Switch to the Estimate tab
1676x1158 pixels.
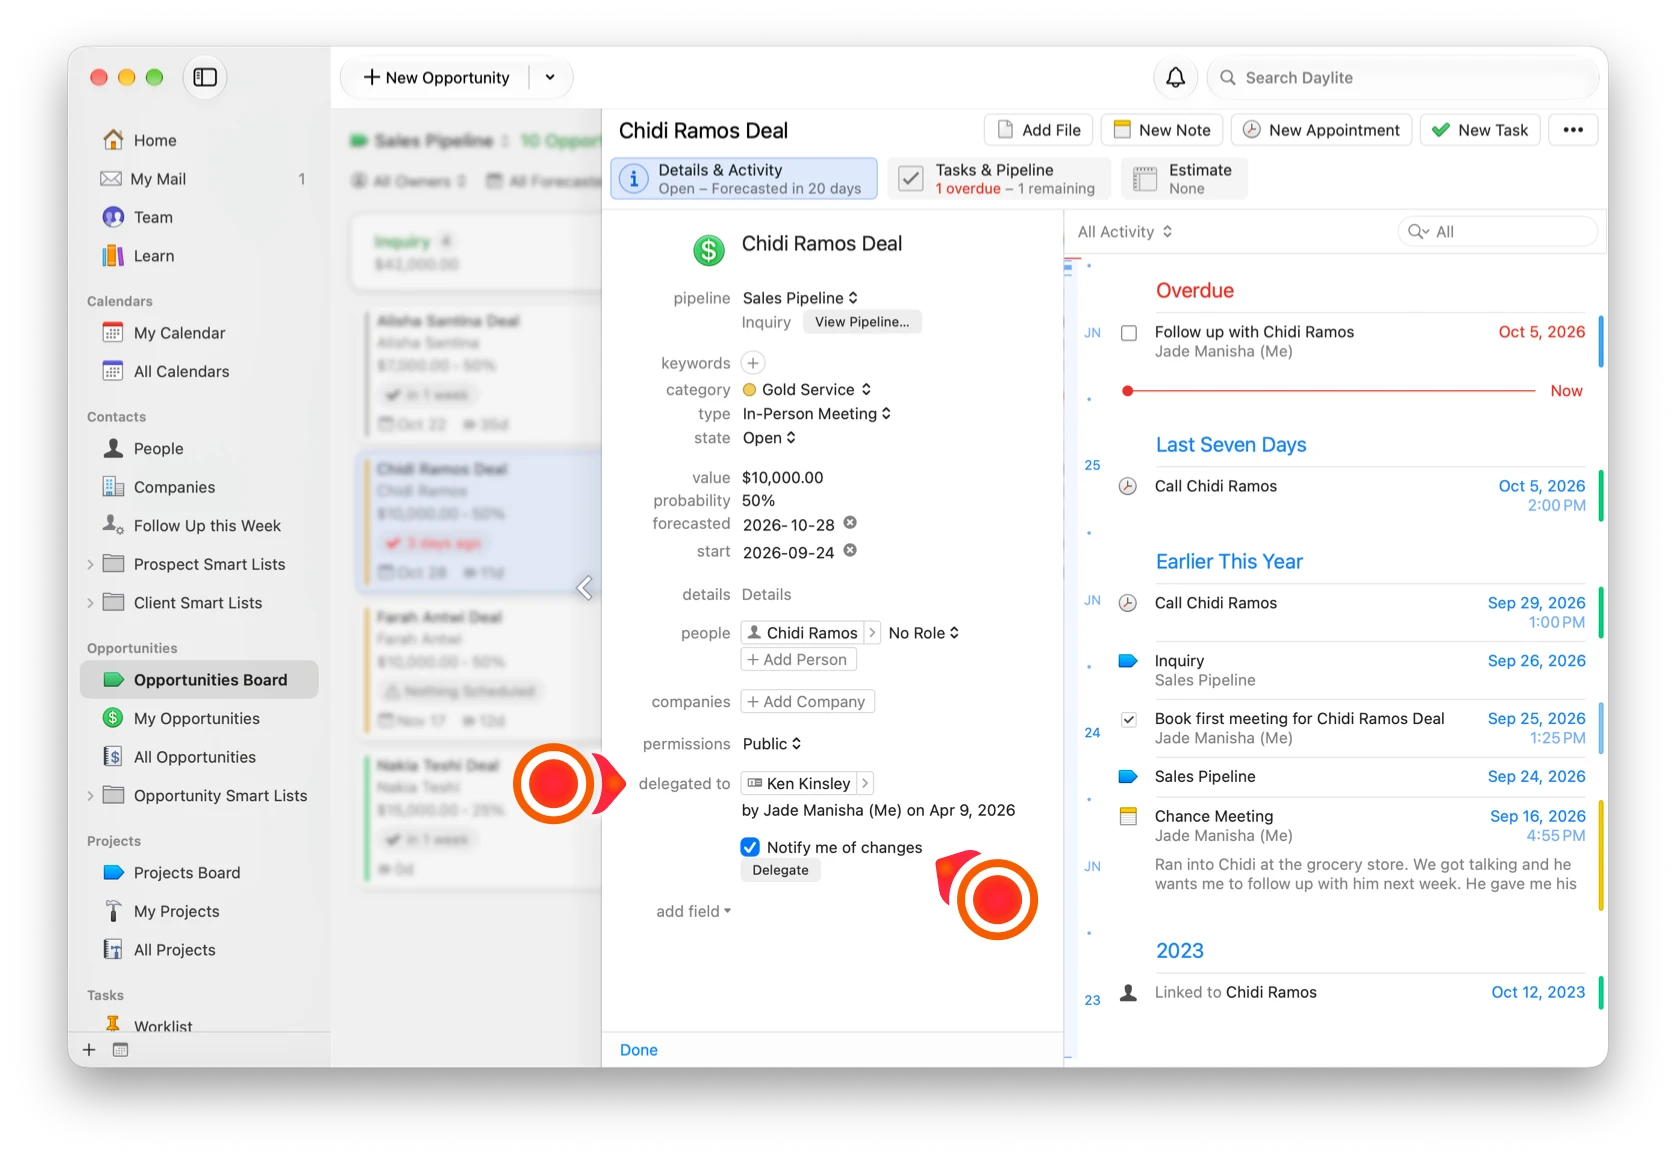pos(1184,179)
